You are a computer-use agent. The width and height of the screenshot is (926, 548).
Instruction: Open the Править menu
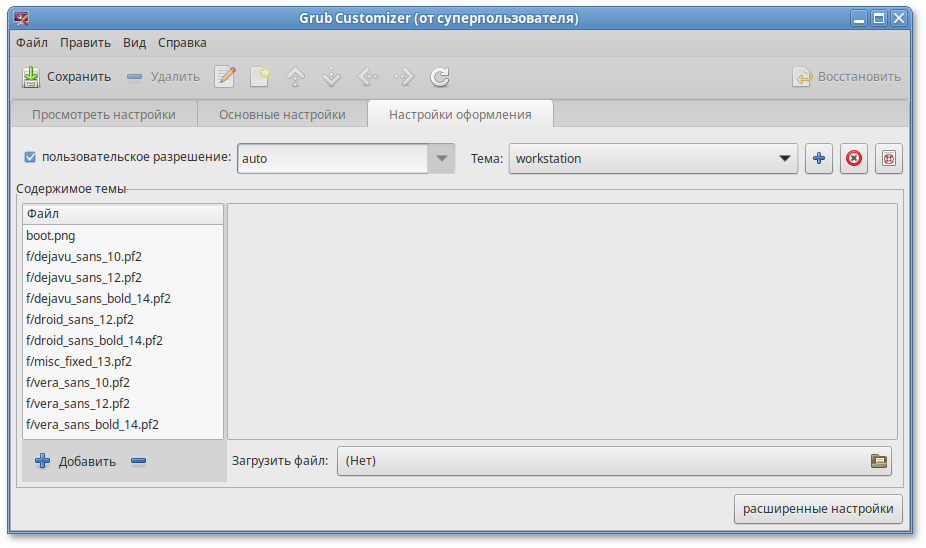pyautogui.click(x=85, y=43)
